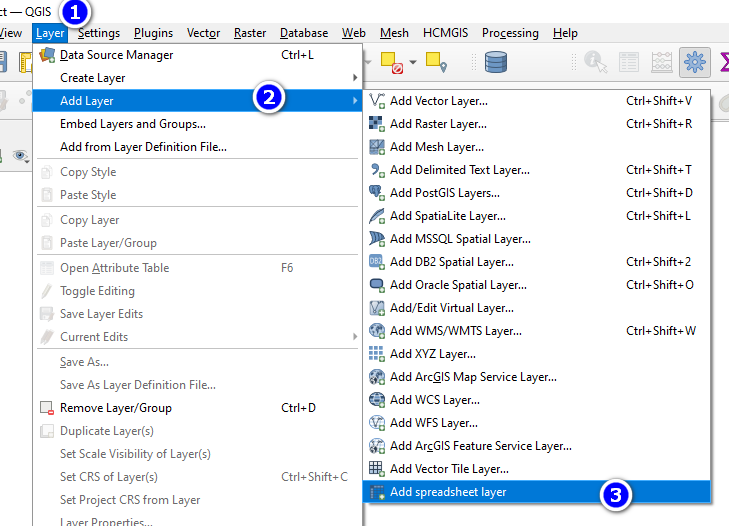Open the HCMGIS menu
The width and height of the screenshot is (729, 526).
click(445, 33)
